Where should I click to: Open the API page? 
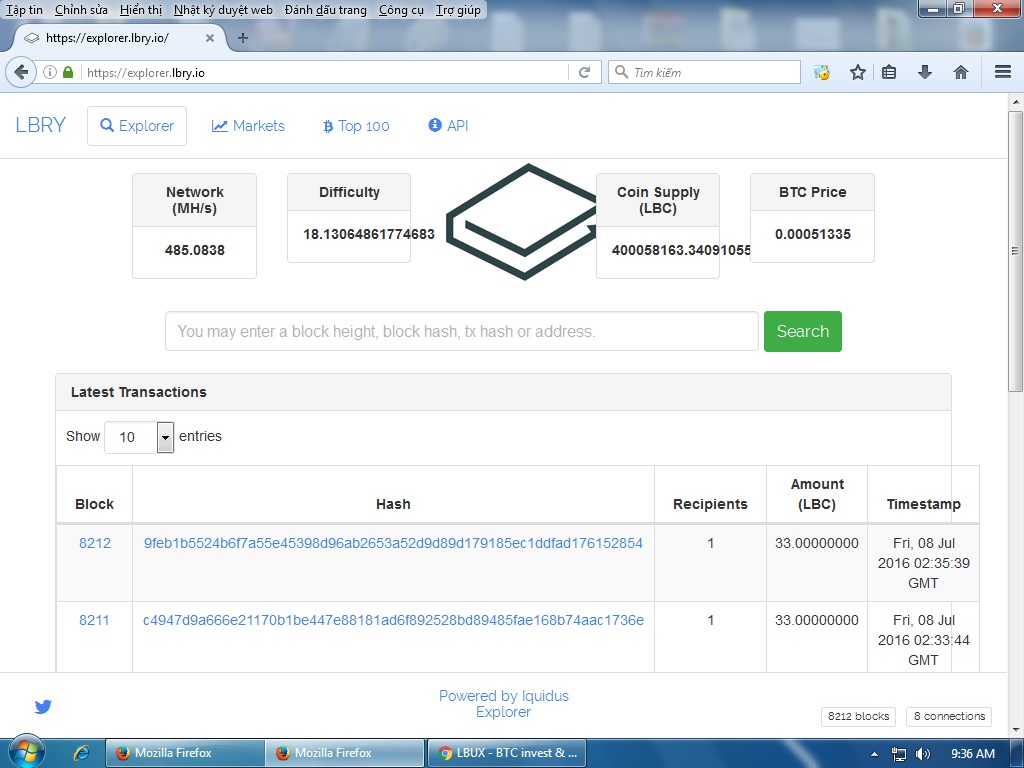pos(448,125)
